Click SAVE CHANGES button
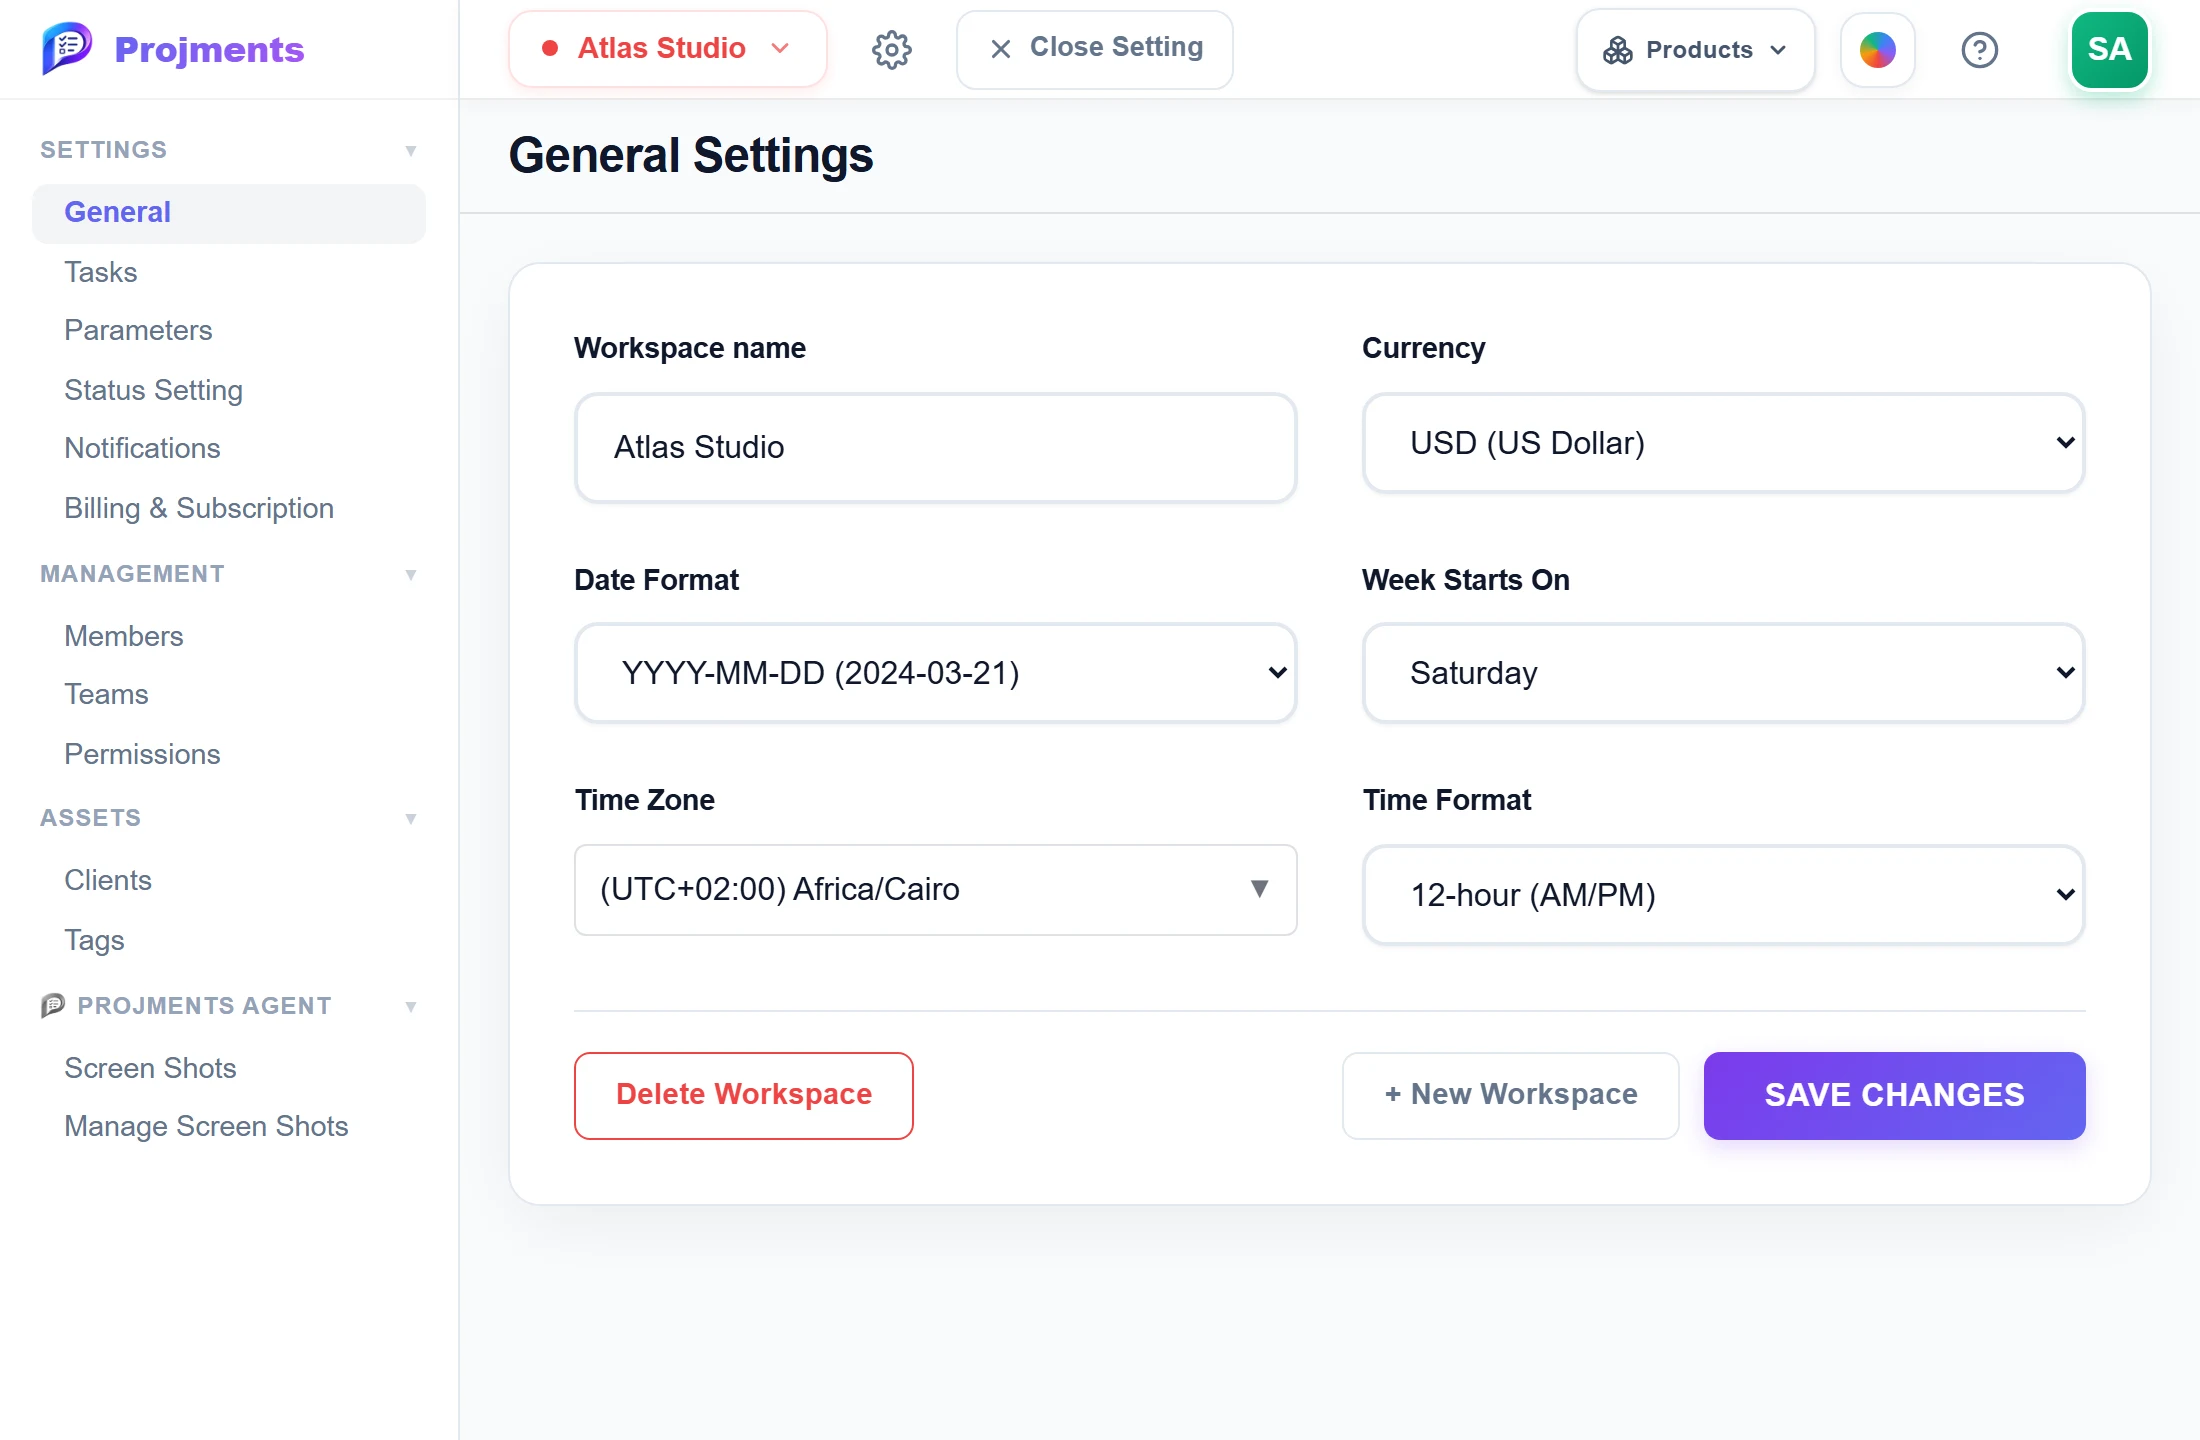 (1894, 1095)
